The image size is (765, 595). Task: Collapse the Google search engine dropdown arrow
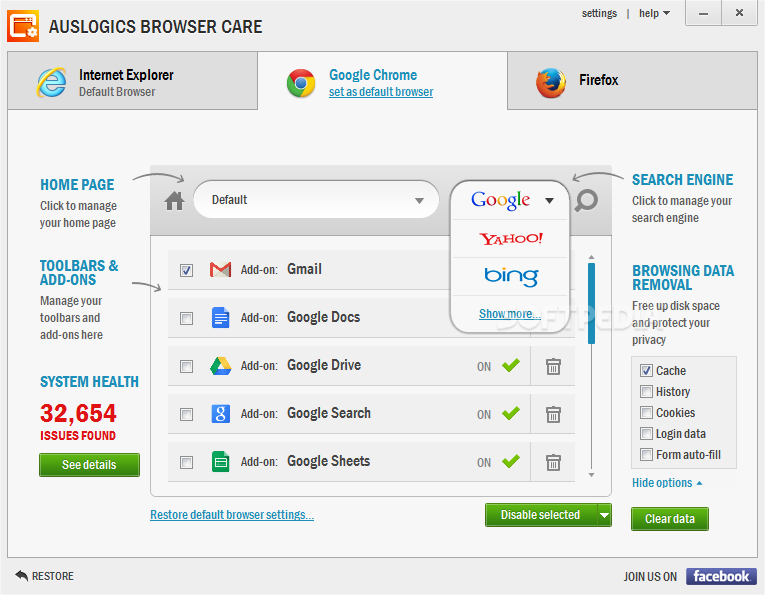[549, 200]
